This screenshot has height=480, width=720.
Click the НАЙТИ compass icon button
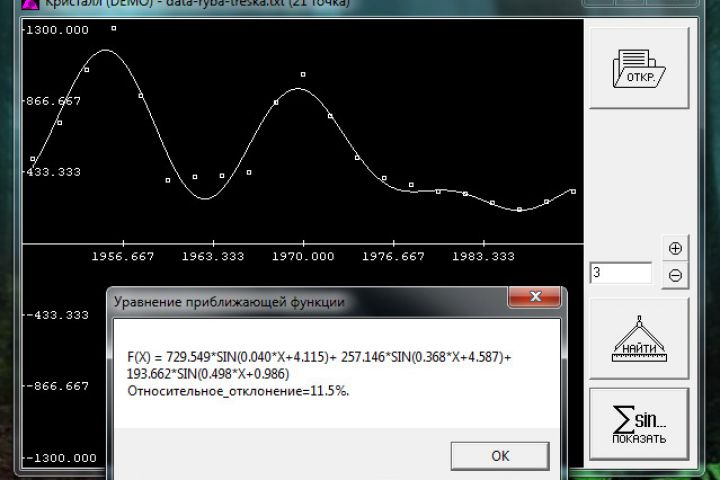(x=639, y=339)
